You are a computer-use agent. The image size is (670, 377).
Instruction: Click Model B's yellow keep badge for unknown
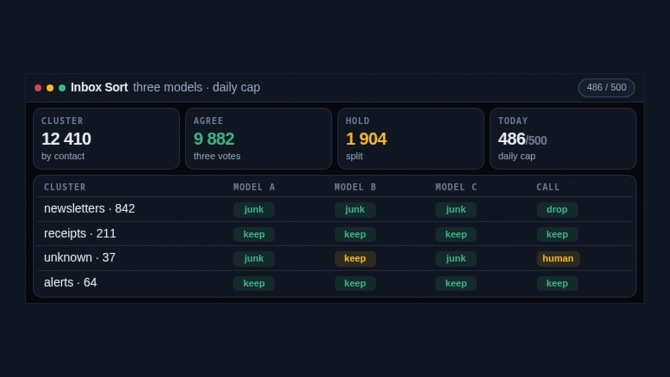click(355, 259)
